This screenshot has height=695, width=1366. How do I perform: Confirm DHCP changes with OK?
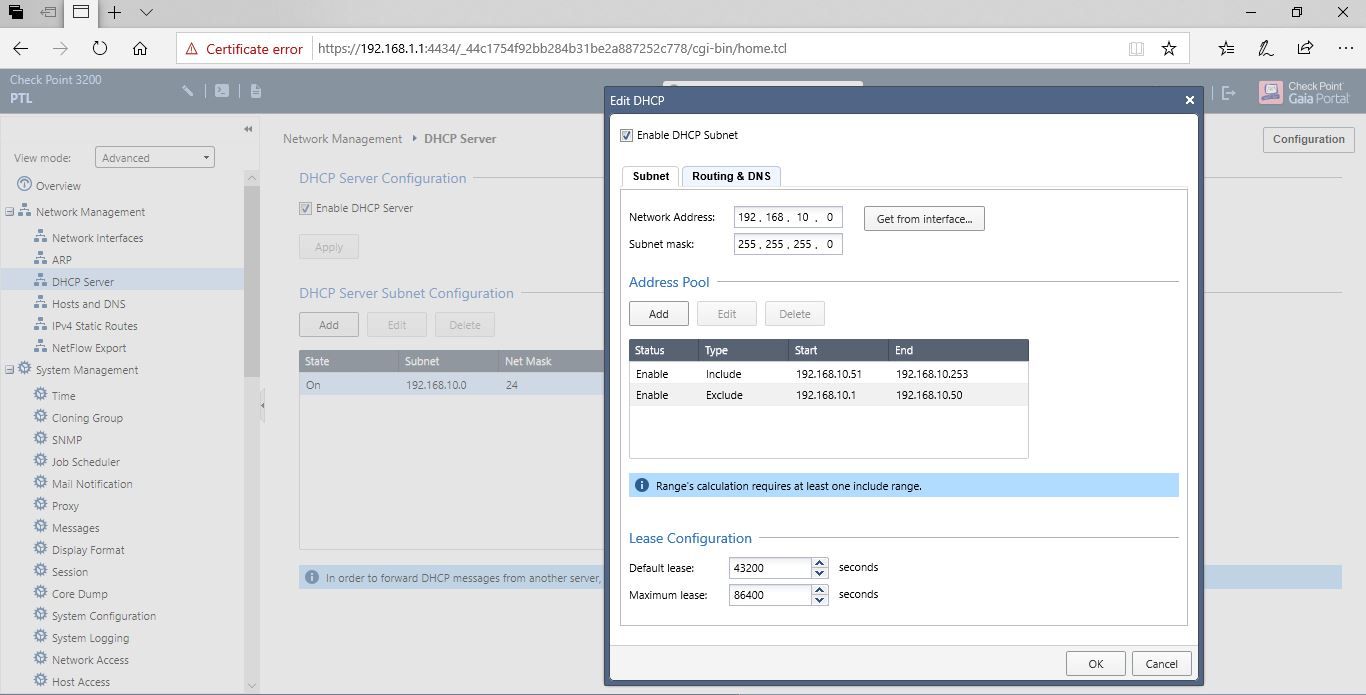(1095, 663)
